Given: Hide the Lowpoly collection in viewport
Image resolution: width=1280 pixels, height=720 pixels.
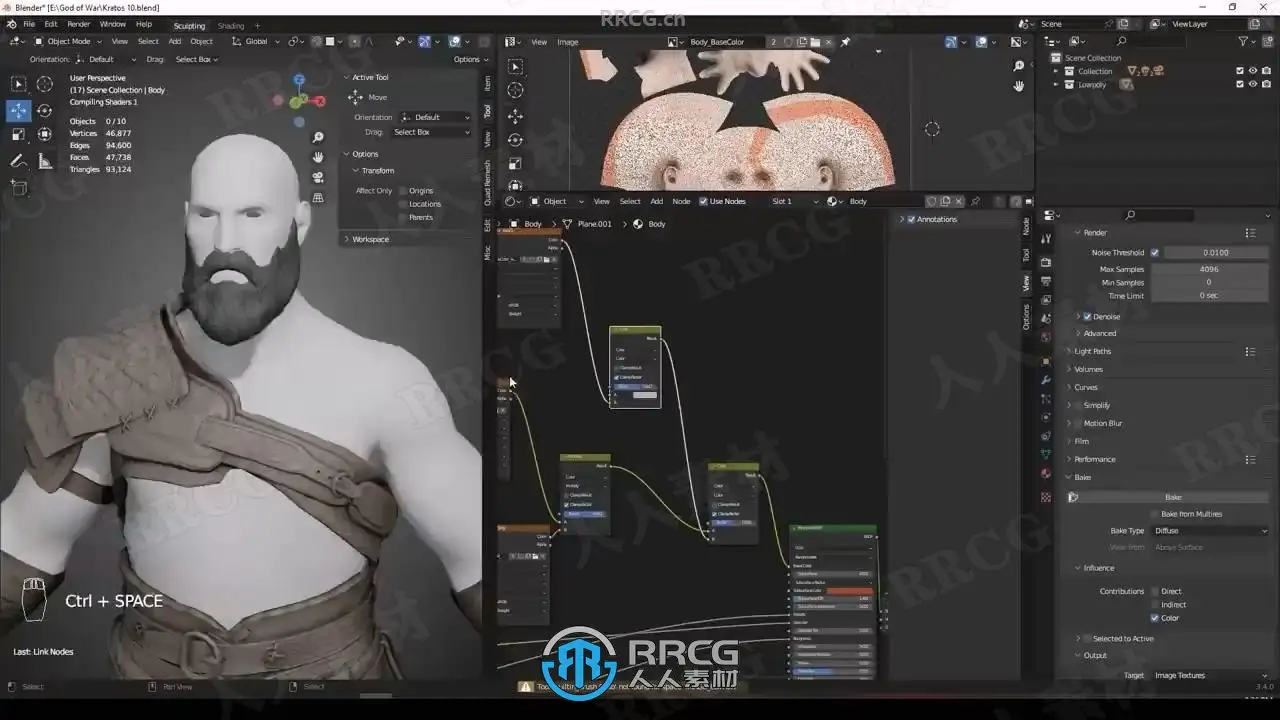Looking at the screenshot, I should (x=1253, y=84).
